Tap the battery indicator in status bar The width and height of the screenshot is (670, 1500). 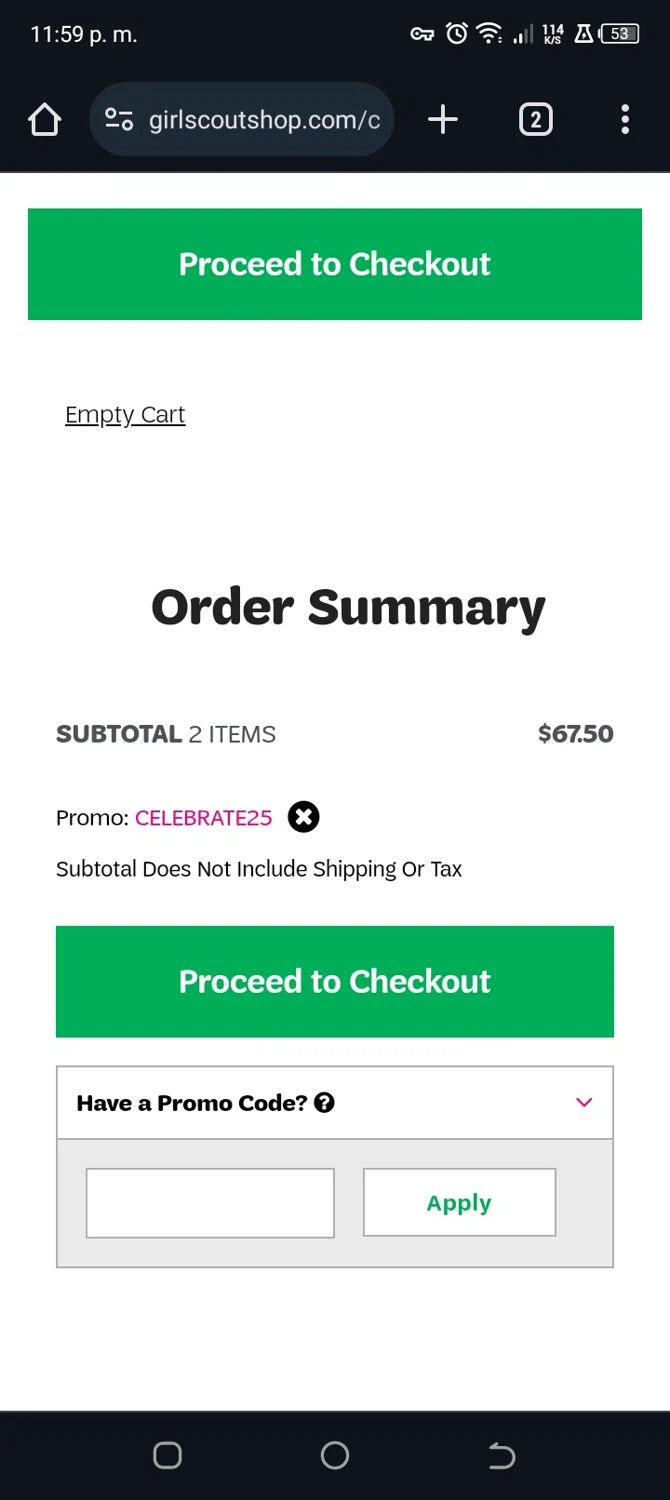click(x=619, y=34)
